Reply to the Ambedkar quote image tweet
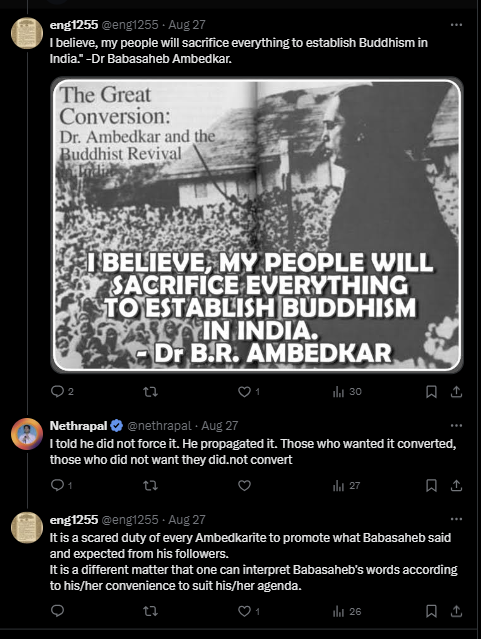 tap(62, 392)
